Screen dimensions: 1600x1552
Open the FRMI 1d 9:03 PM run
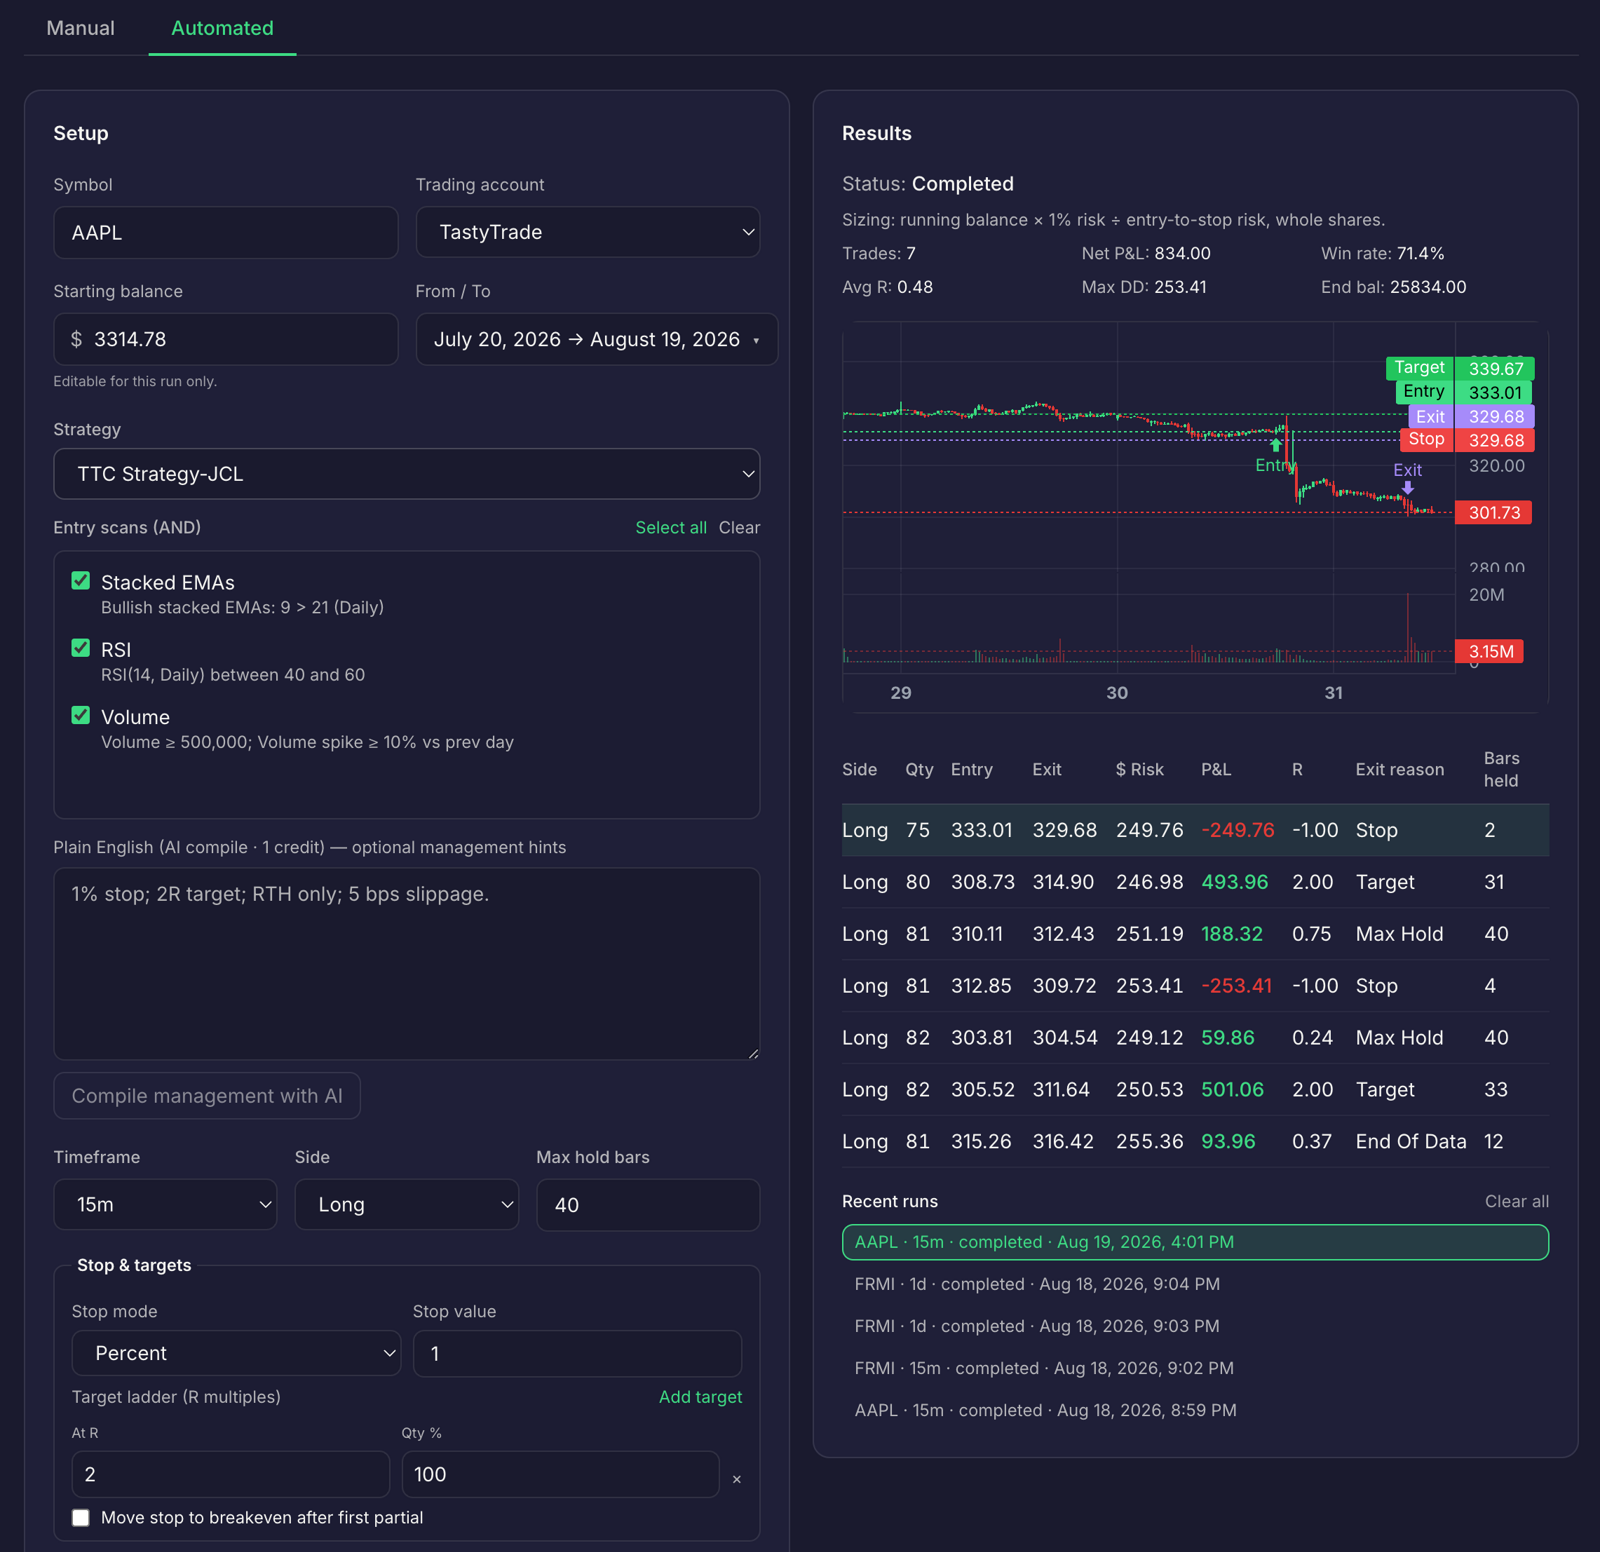(x=1195, y=1326)
